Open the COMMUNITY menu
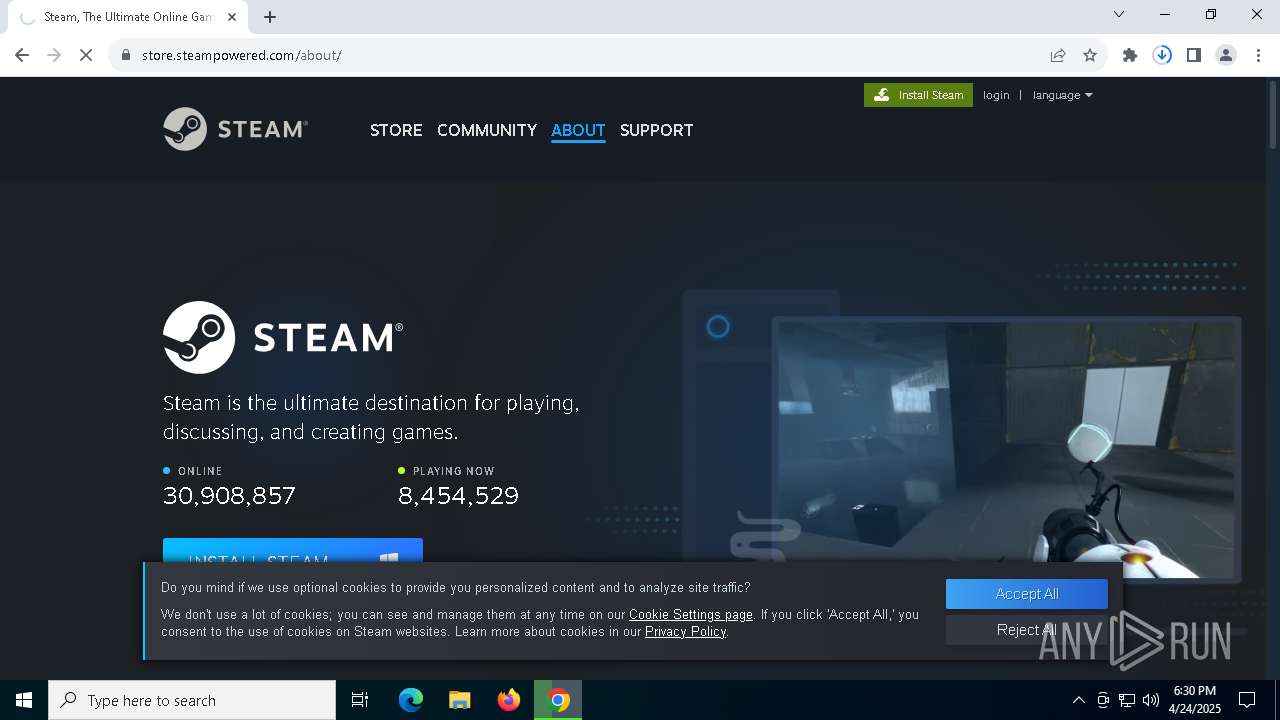 point(487,130)
